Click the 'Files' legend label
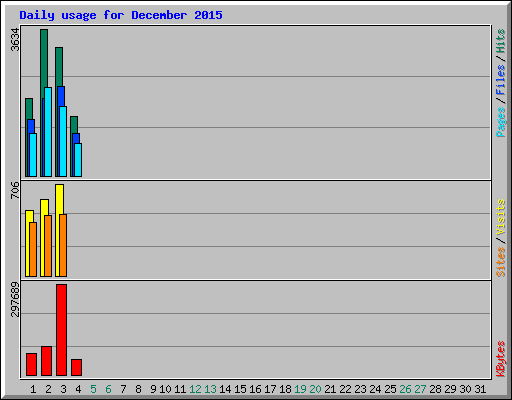The width and height of the screenshot is (512, 400). click(501, 80)
